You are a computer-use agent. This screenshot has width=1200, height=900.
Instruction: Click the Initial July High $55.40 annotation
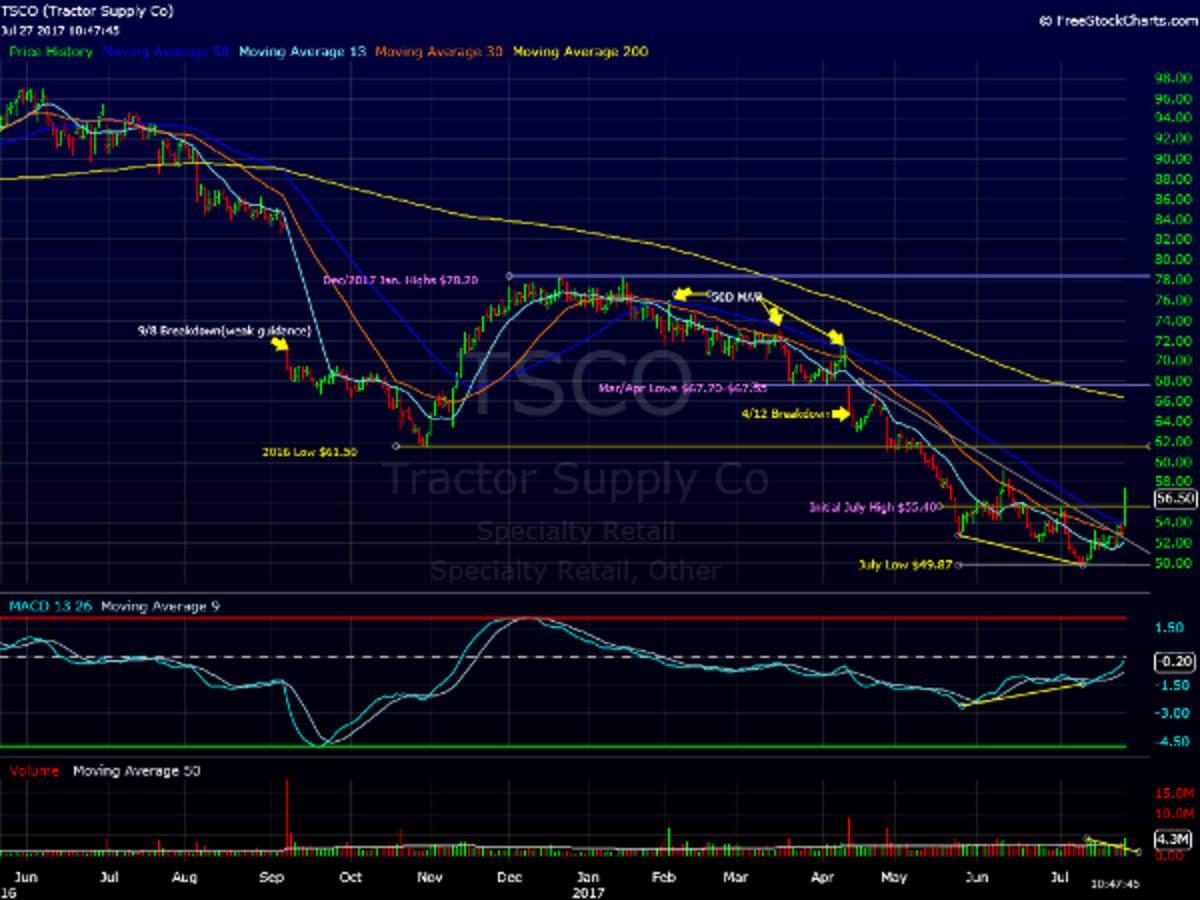(x=873, y=507)
